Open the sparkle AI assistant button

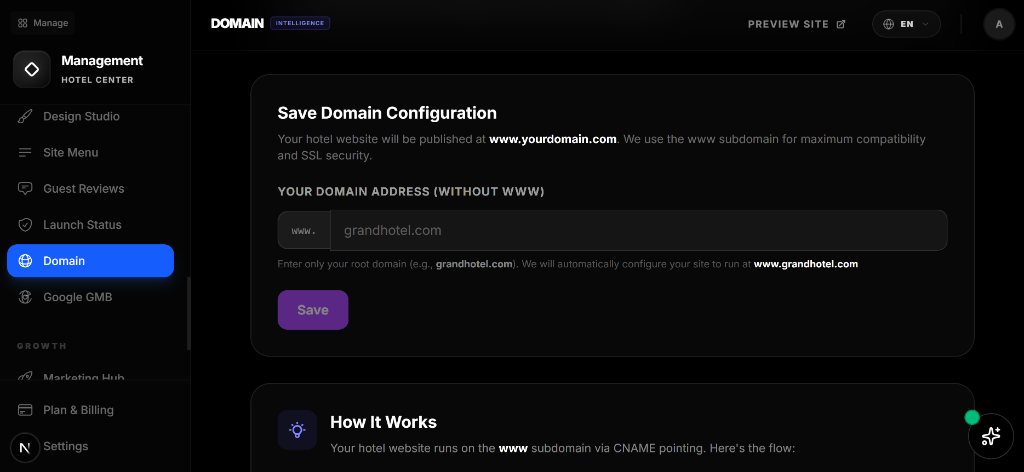(x=991, y=436)
